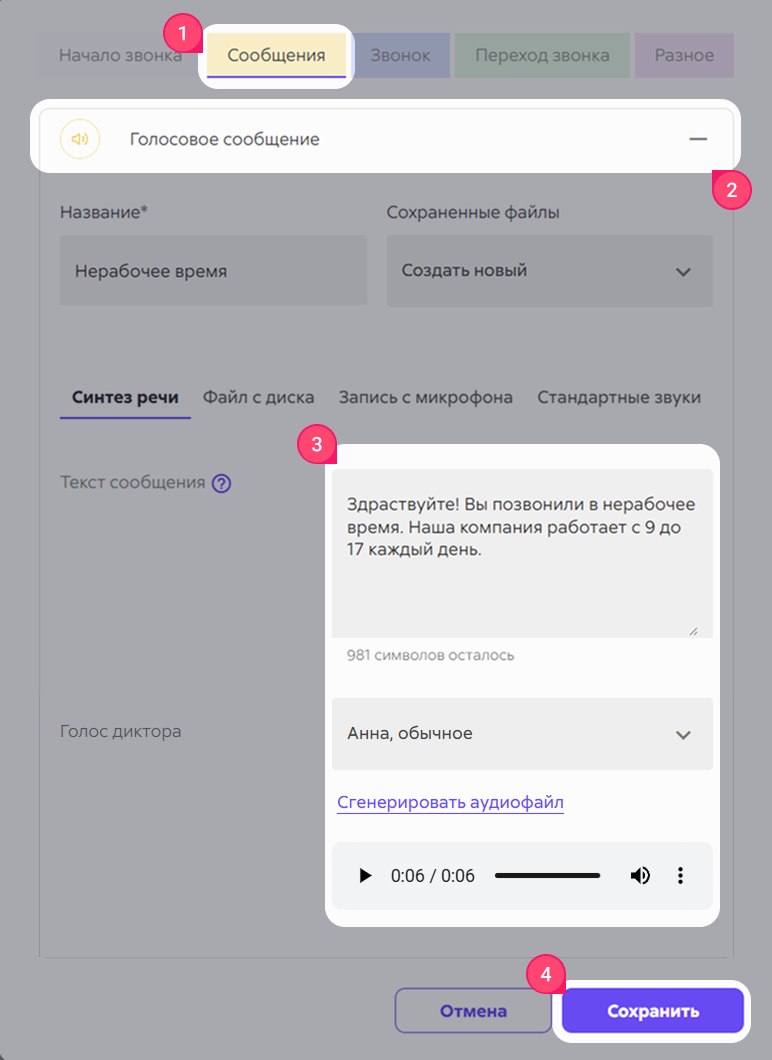Open the Звонок tab
The width and height of the screenshot is (772, 1060).
tap(400, 55)
